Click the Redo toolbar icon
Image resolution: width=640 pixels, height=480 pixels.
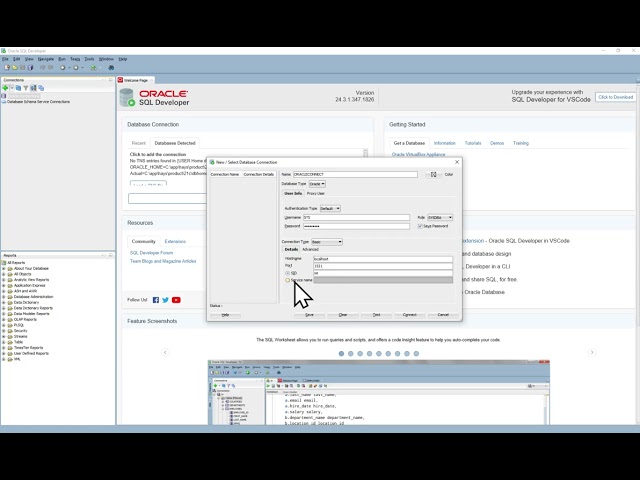pos(50,68)
